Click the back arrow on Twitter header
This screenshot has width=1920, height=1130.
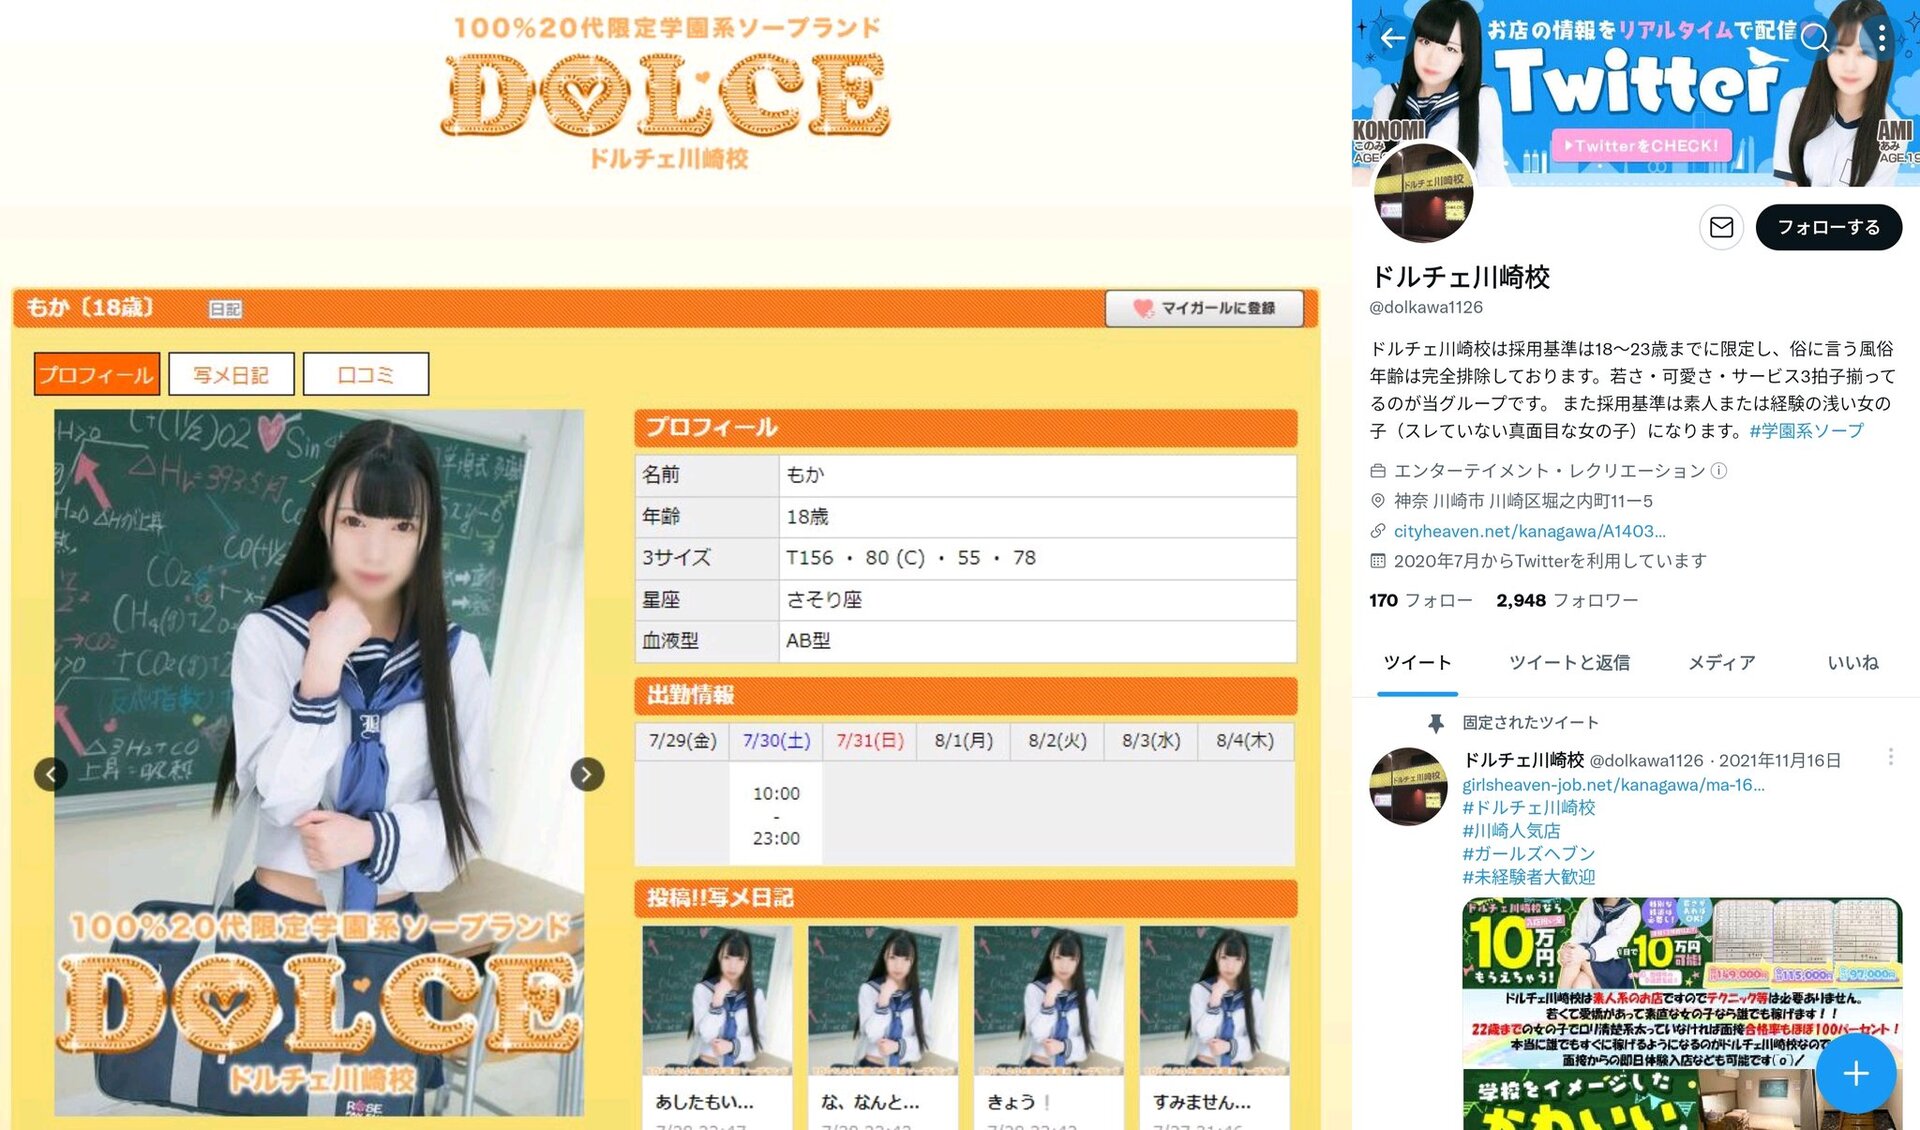point(1392,39)
